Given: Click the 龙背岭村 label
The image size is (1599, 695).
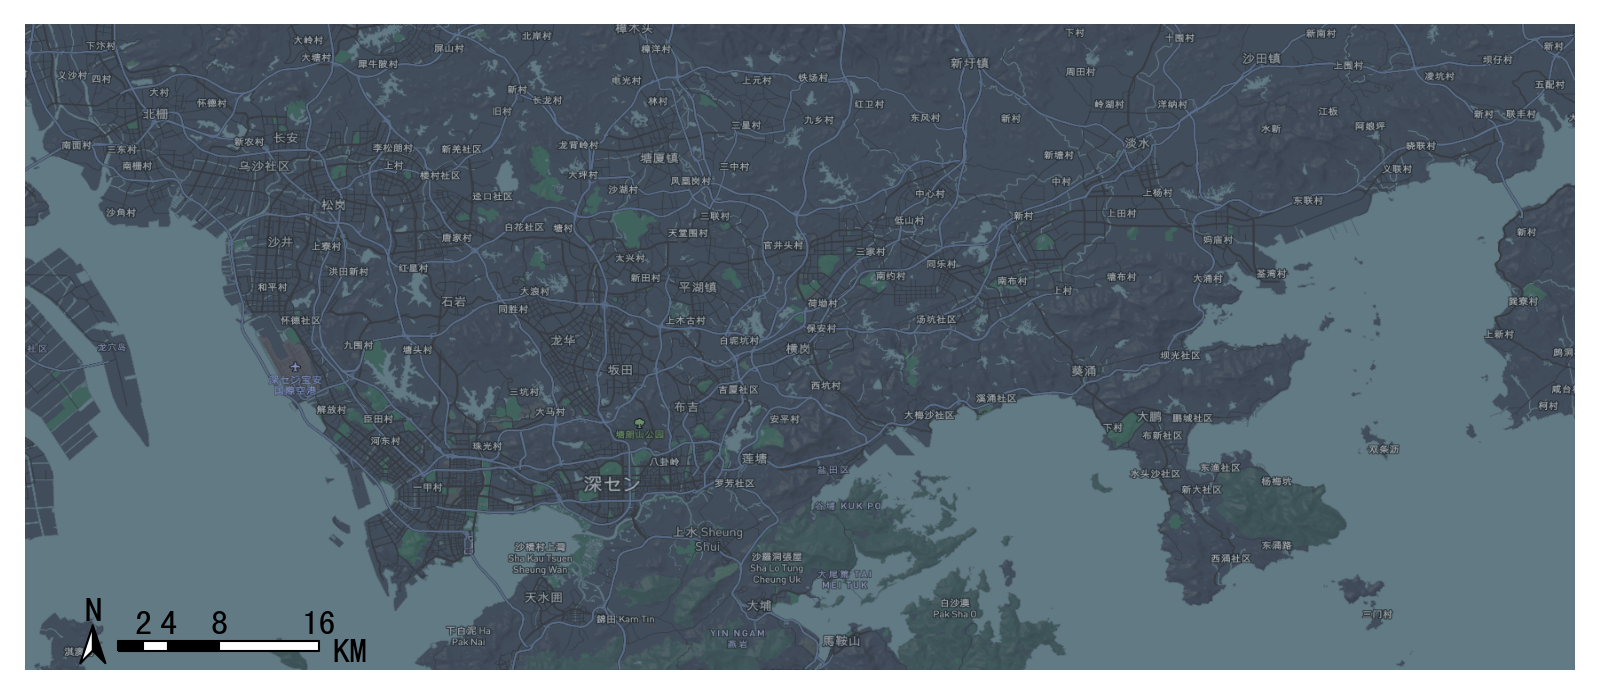Looking at the screenshot, I should 578,145.
